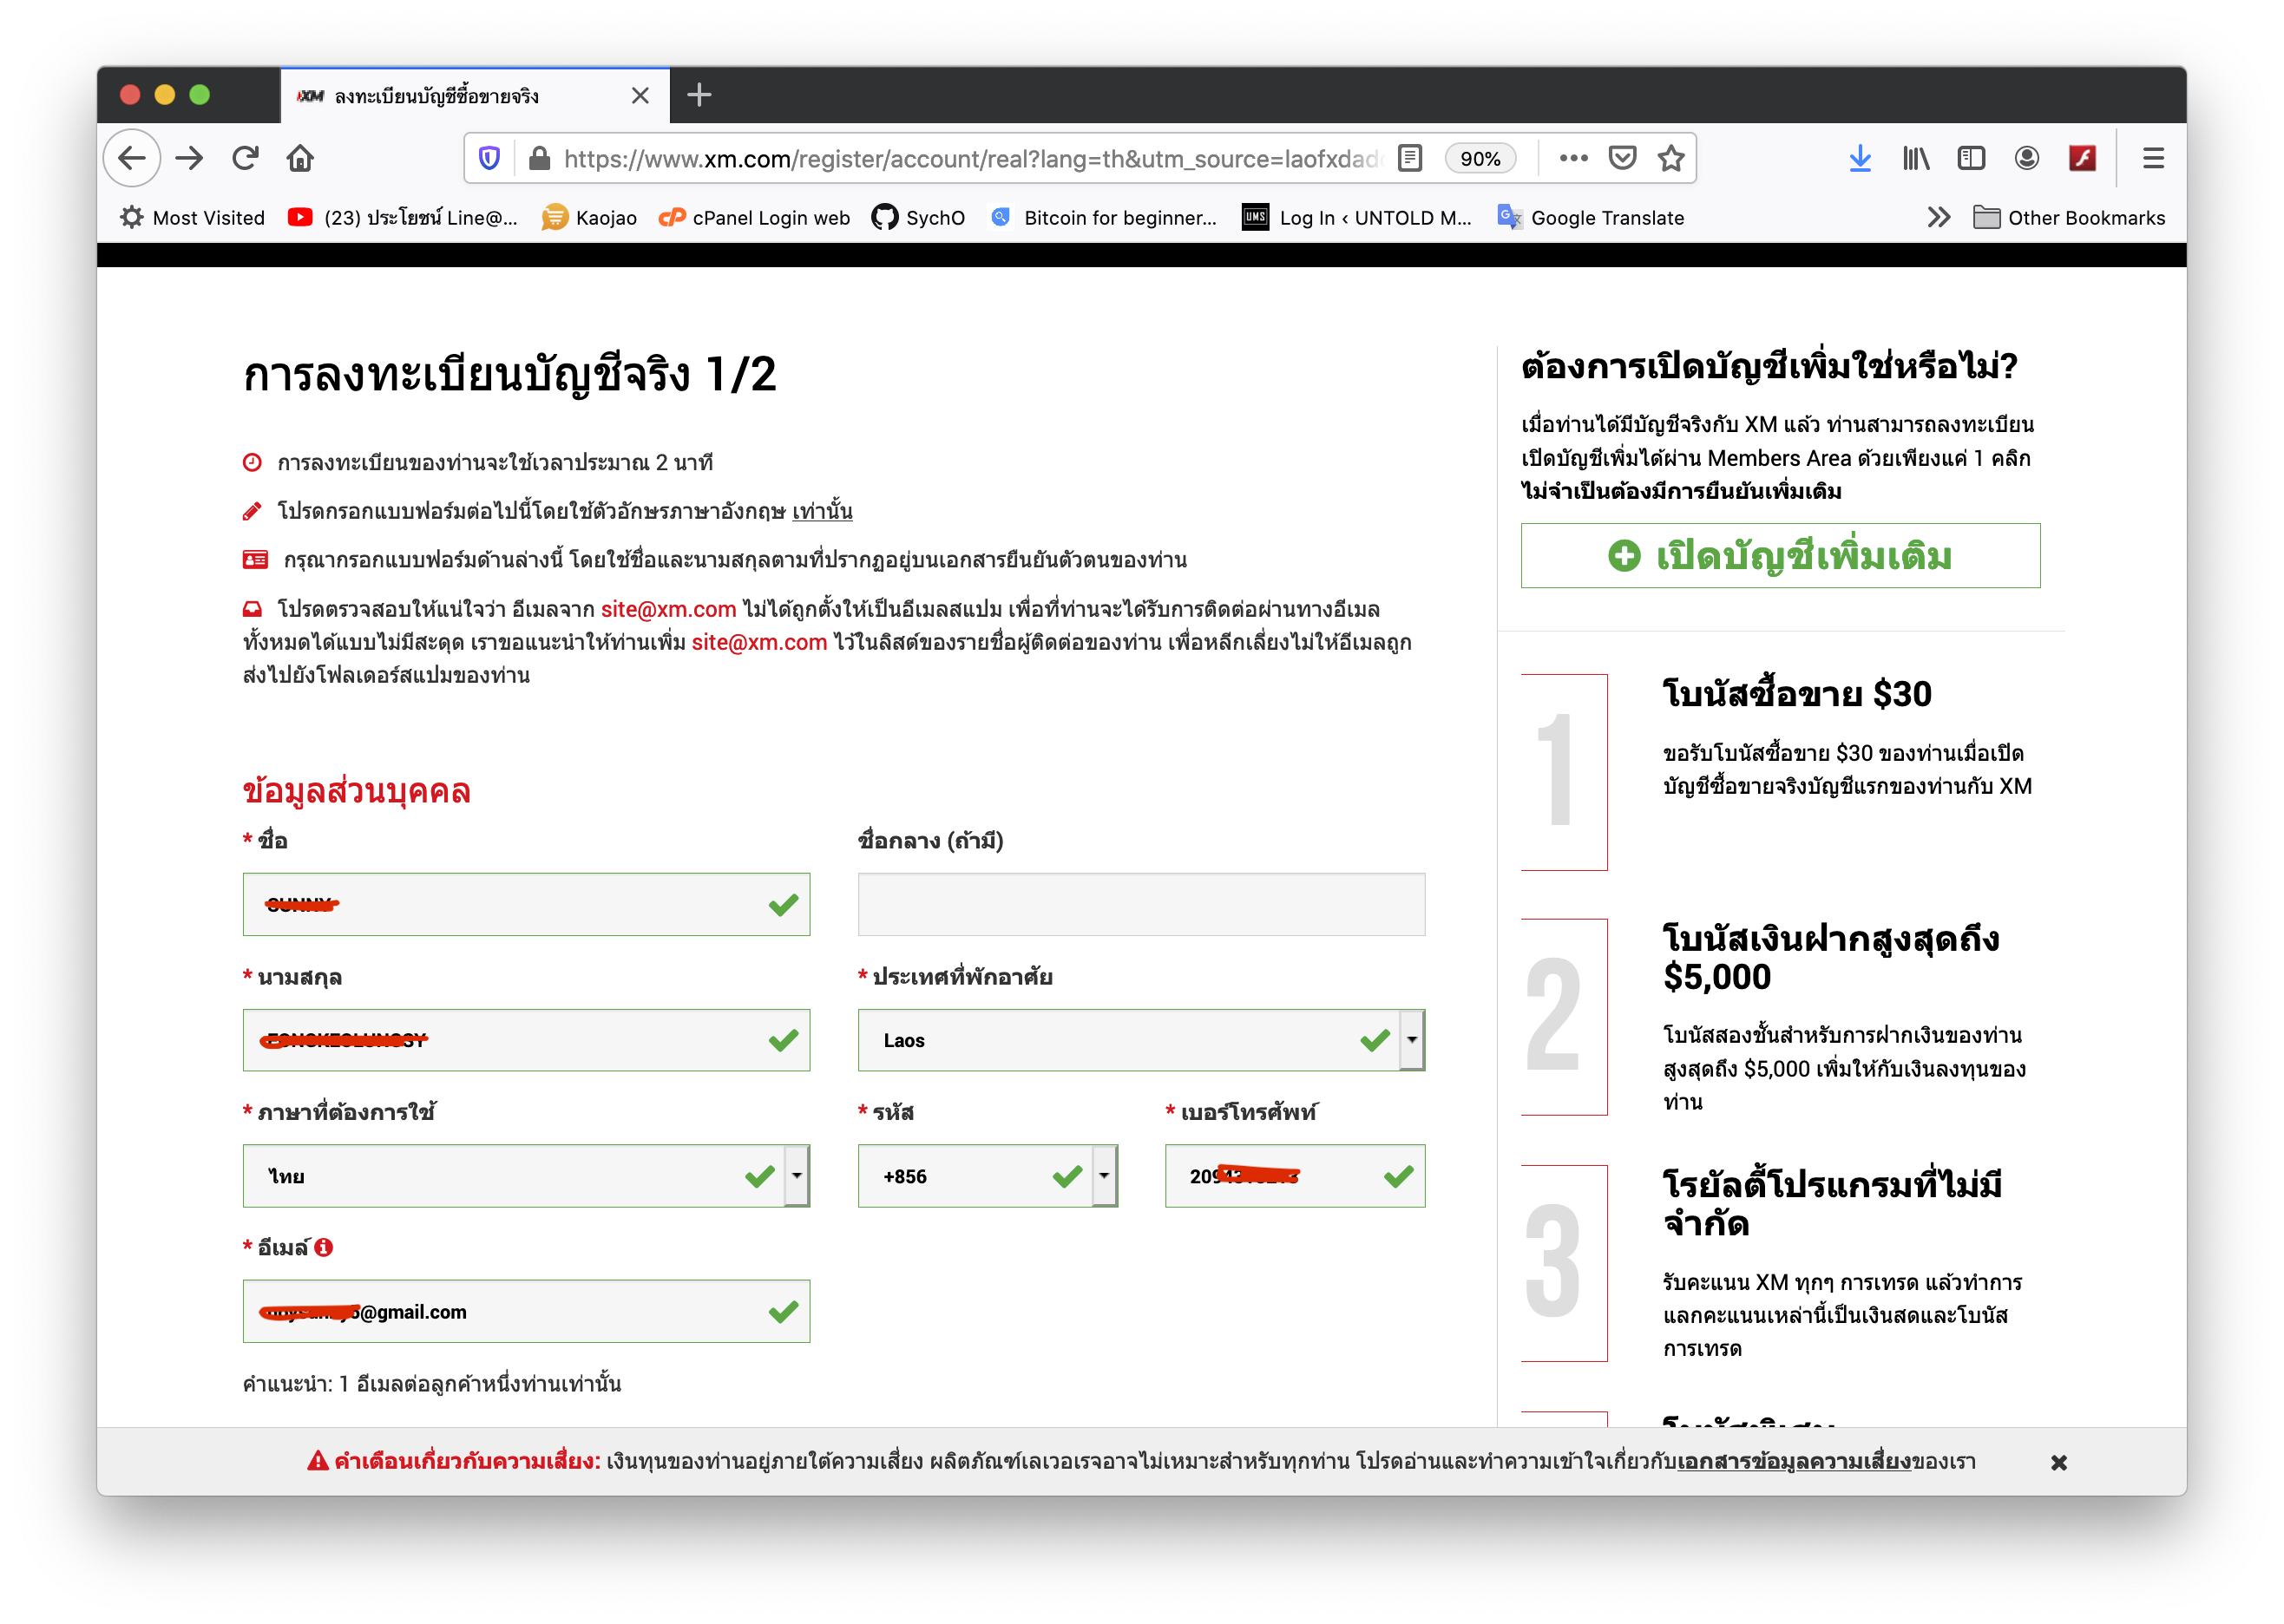Open the เอกสารข้อมูลความเสี่ยง risk disclosure link
The image size is (2284, 1624).
(1794, 1461)
